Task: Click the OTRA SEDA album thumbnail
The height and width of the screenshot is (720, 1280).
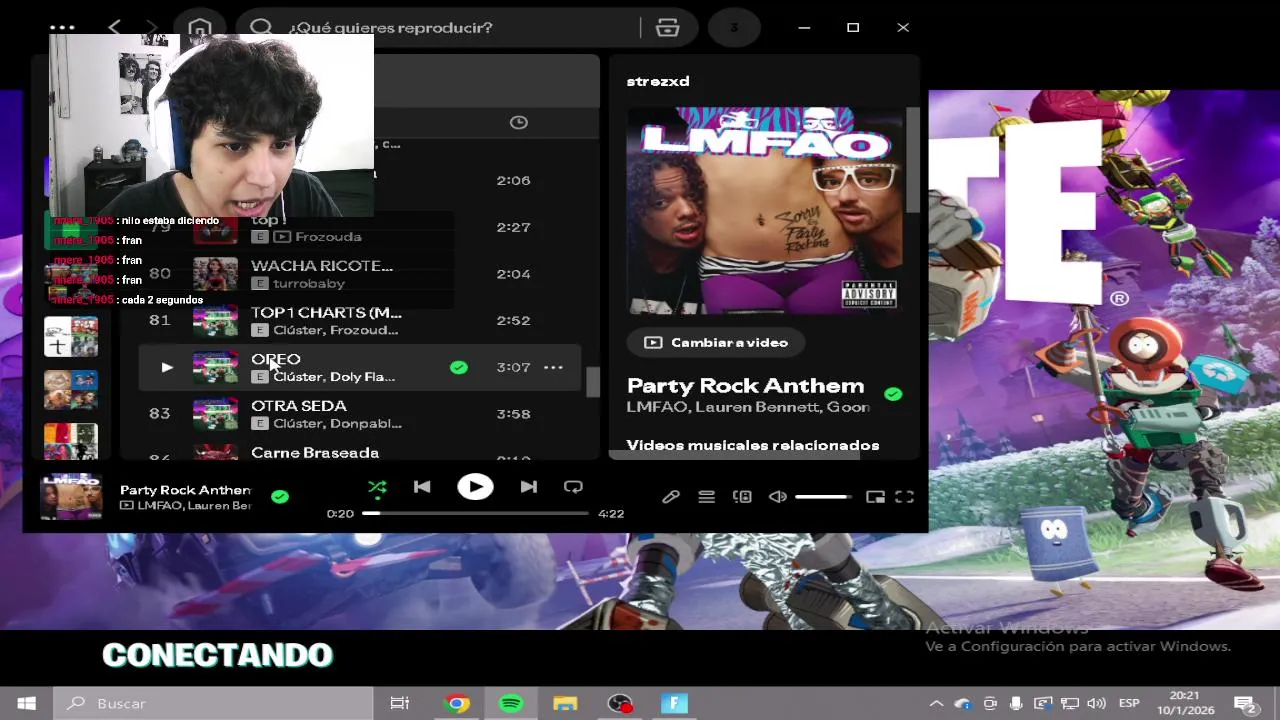Action: click(x=215, y=414)
